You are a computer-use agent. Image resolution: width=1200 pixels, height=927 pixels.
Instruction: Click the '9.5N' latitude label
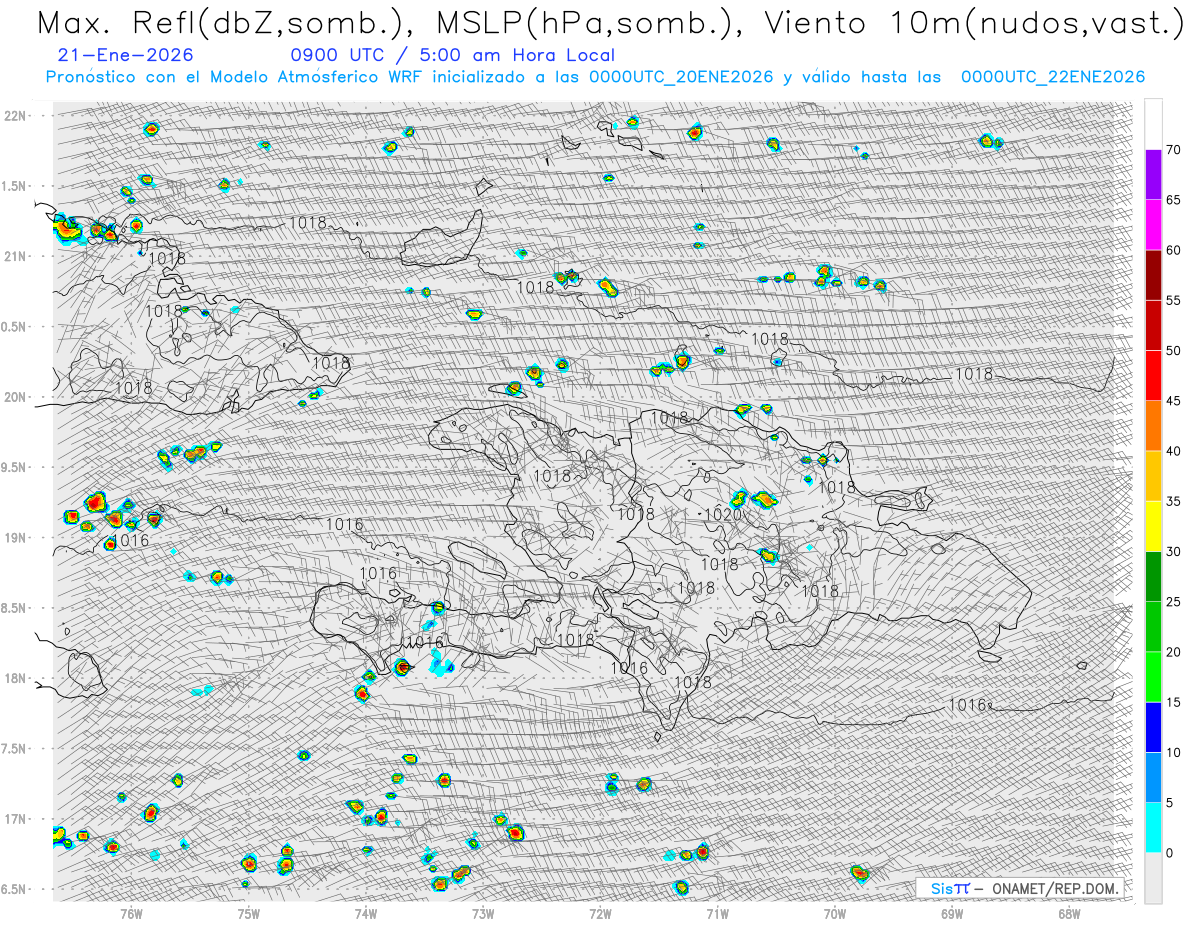pyautogui.click(x=14, y=467)
